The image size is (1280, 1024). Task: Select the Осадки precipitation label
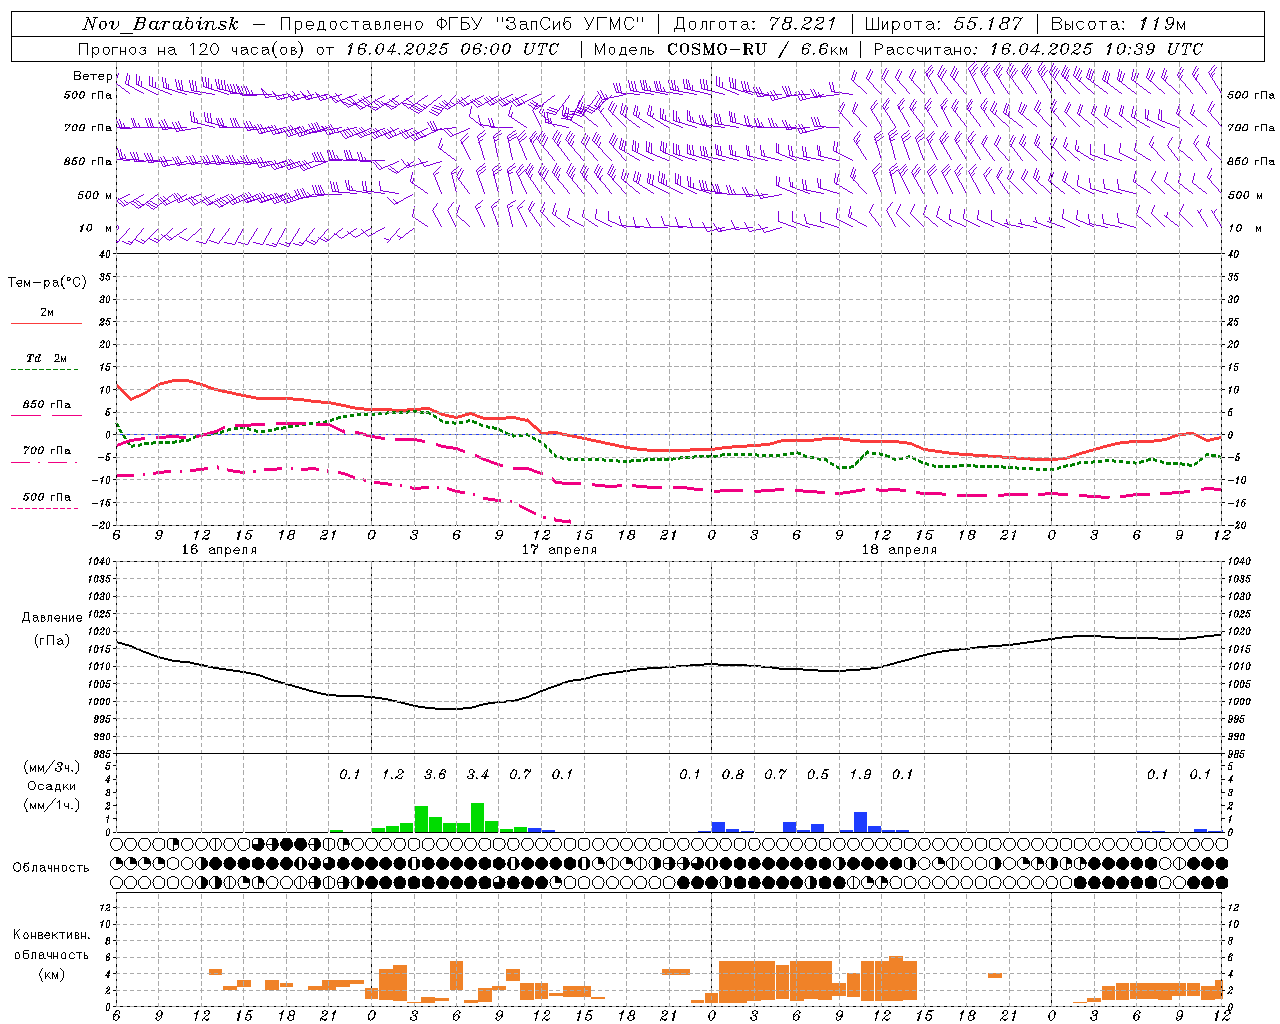pyautogui.click(x=52, y=787)
